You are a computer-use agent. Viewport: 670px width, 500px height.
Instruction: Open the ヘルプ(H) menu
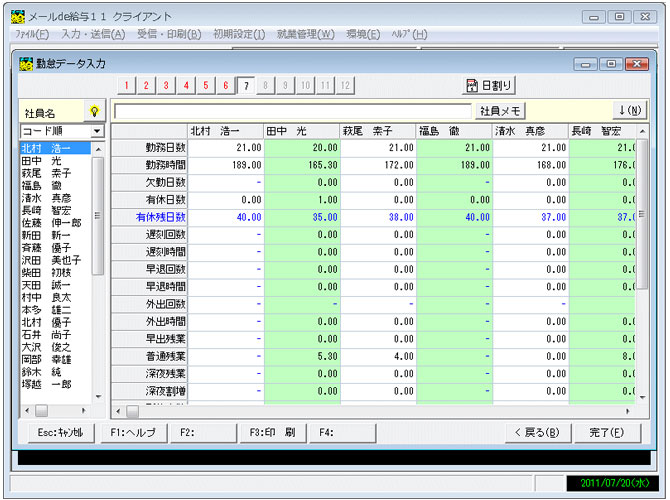pos(409,34)
